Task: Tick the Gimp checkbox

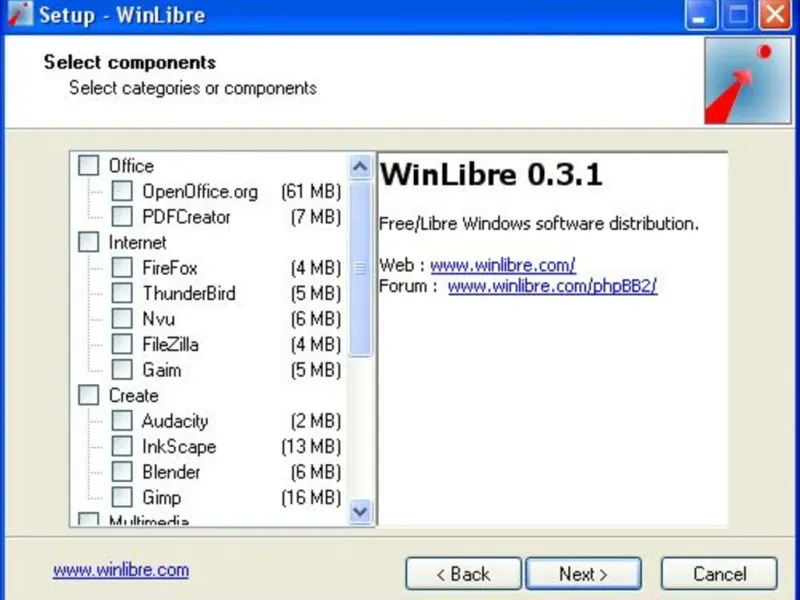Action: tap(122, 497)
